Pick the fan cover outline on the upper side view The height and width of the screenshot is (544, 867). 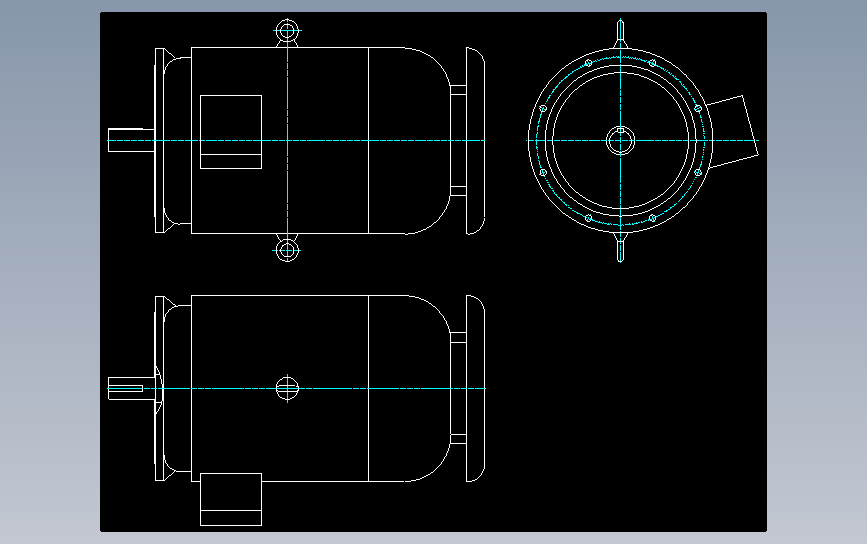476,140
